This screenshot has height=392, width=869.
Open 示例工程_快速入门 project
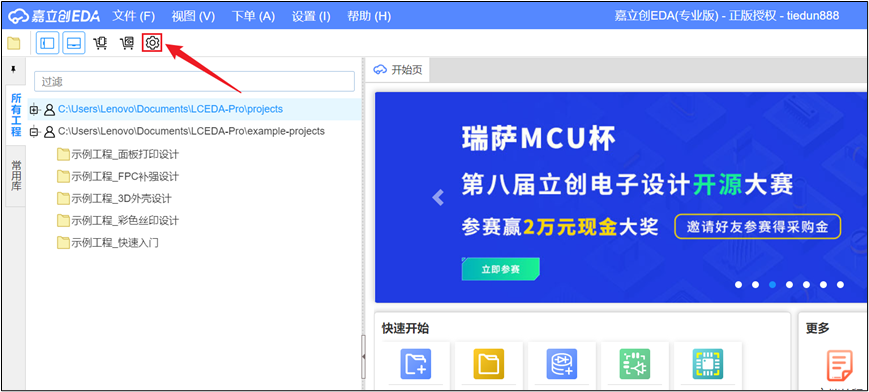[115, 243]
